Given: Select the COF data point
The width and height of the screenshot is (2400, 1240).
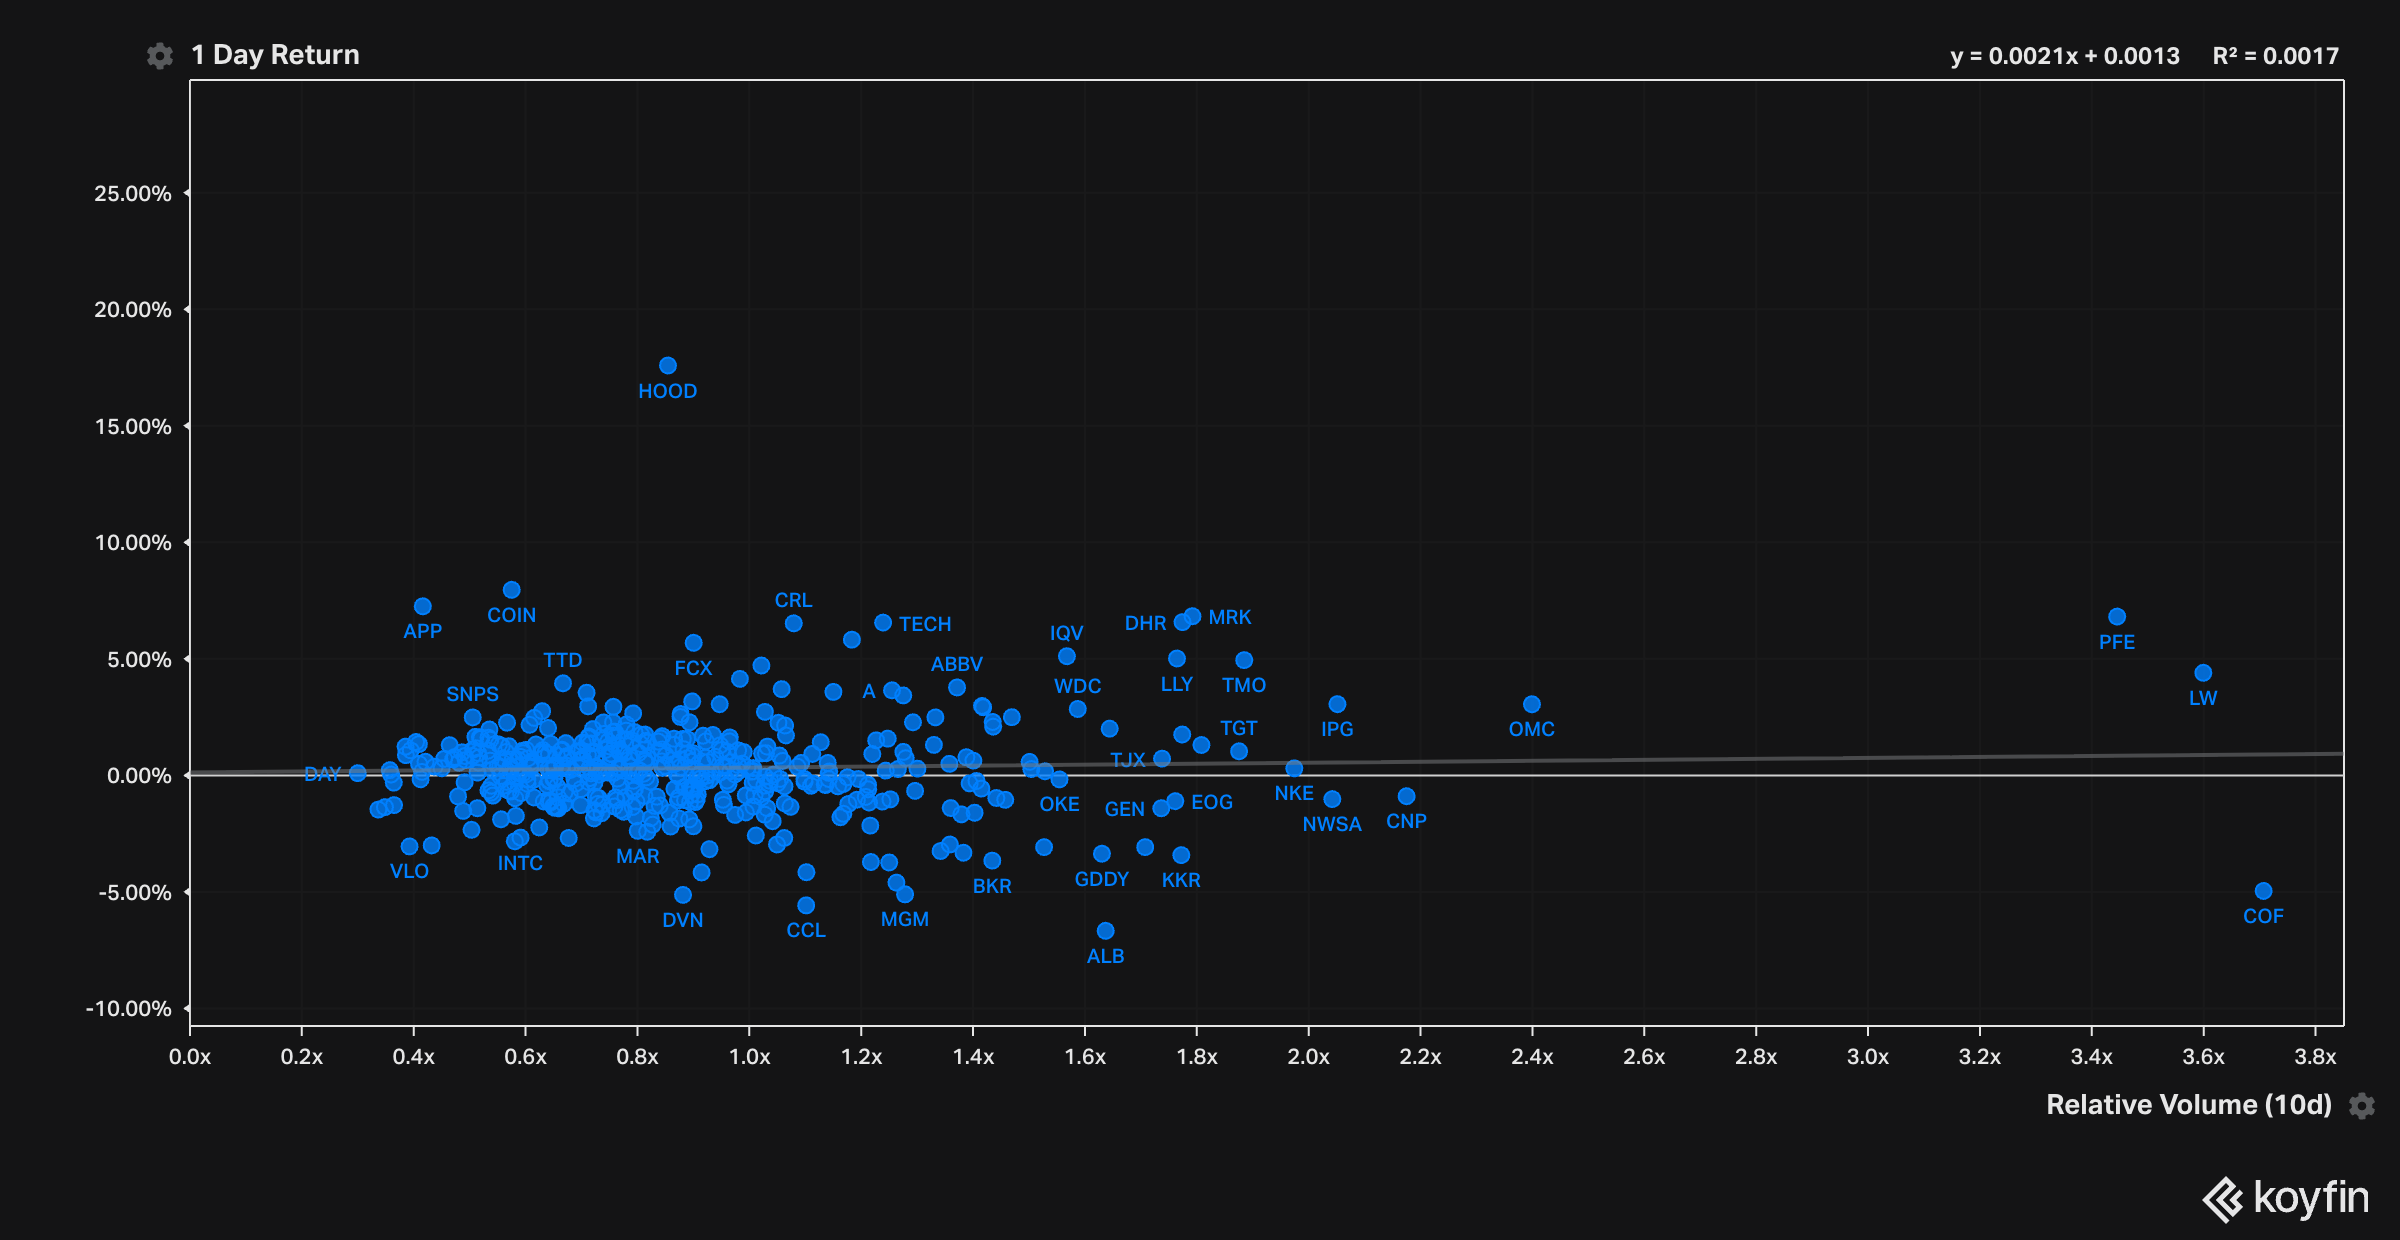Looking at the screenshot, I should pos(2263,891).
